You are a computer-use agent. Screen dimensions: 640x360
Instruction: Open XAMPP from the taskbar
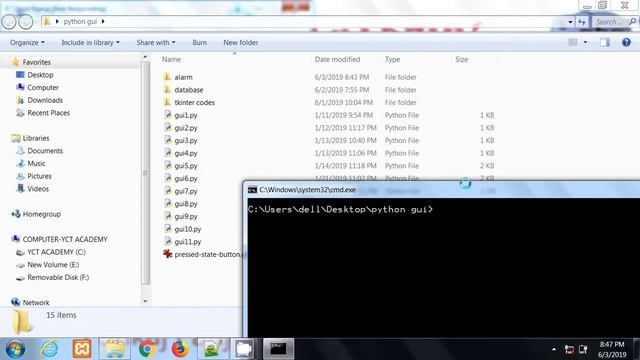82,349
